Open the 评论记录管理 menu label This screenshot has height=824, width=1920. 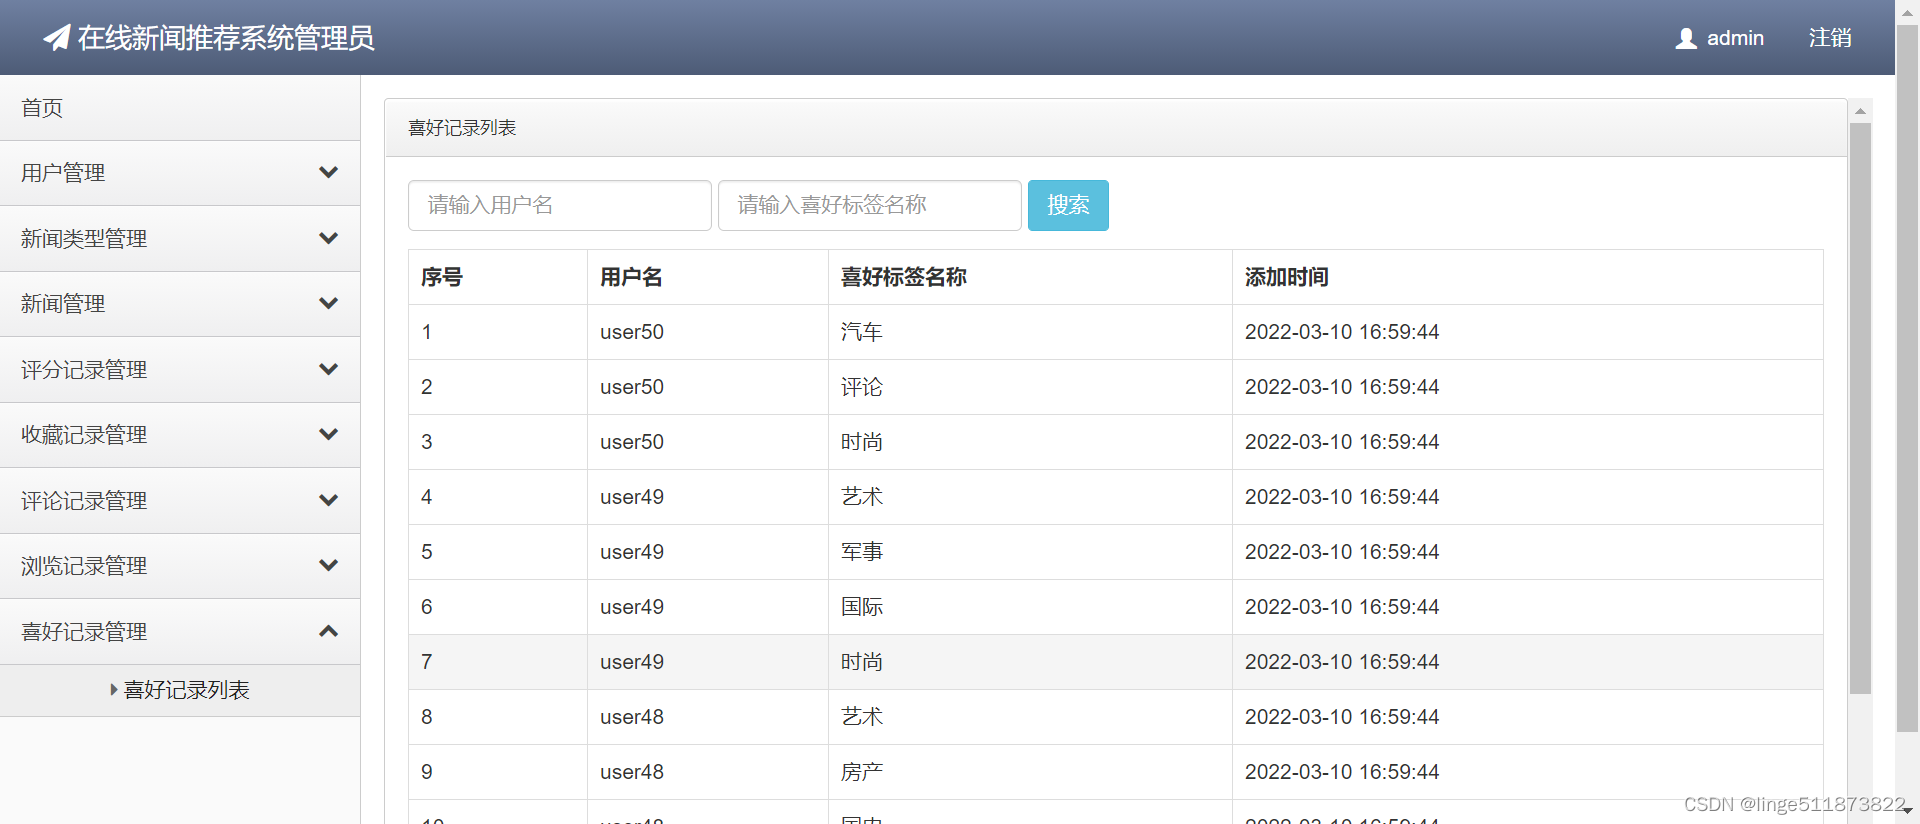click(x=84, y=501)
